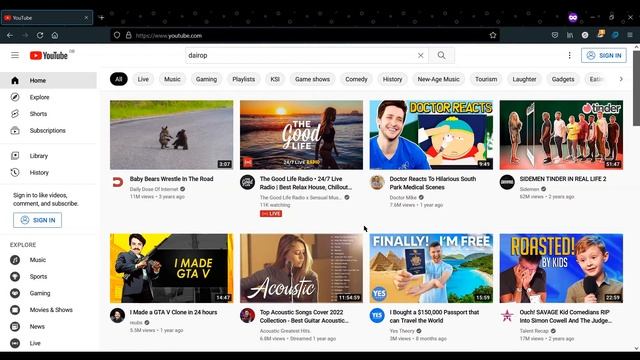The height and width of the screenshot is (360, 640).
Task: Select the Laughter filter chip
Action: (x=524, y=79)
